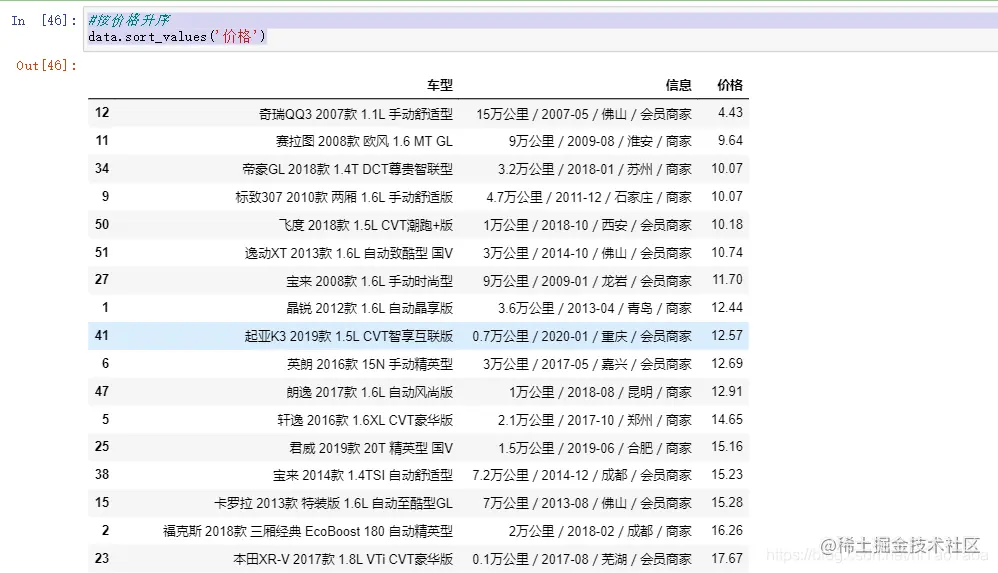Click the 信息 column header

point(678,85)
